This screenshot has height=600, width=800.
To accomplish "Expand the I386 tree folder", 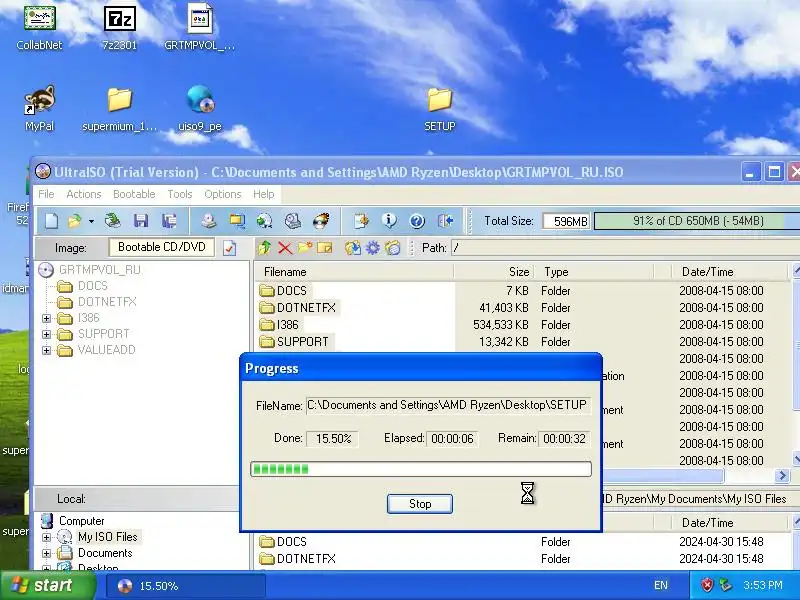I will (x=46, y=318).
